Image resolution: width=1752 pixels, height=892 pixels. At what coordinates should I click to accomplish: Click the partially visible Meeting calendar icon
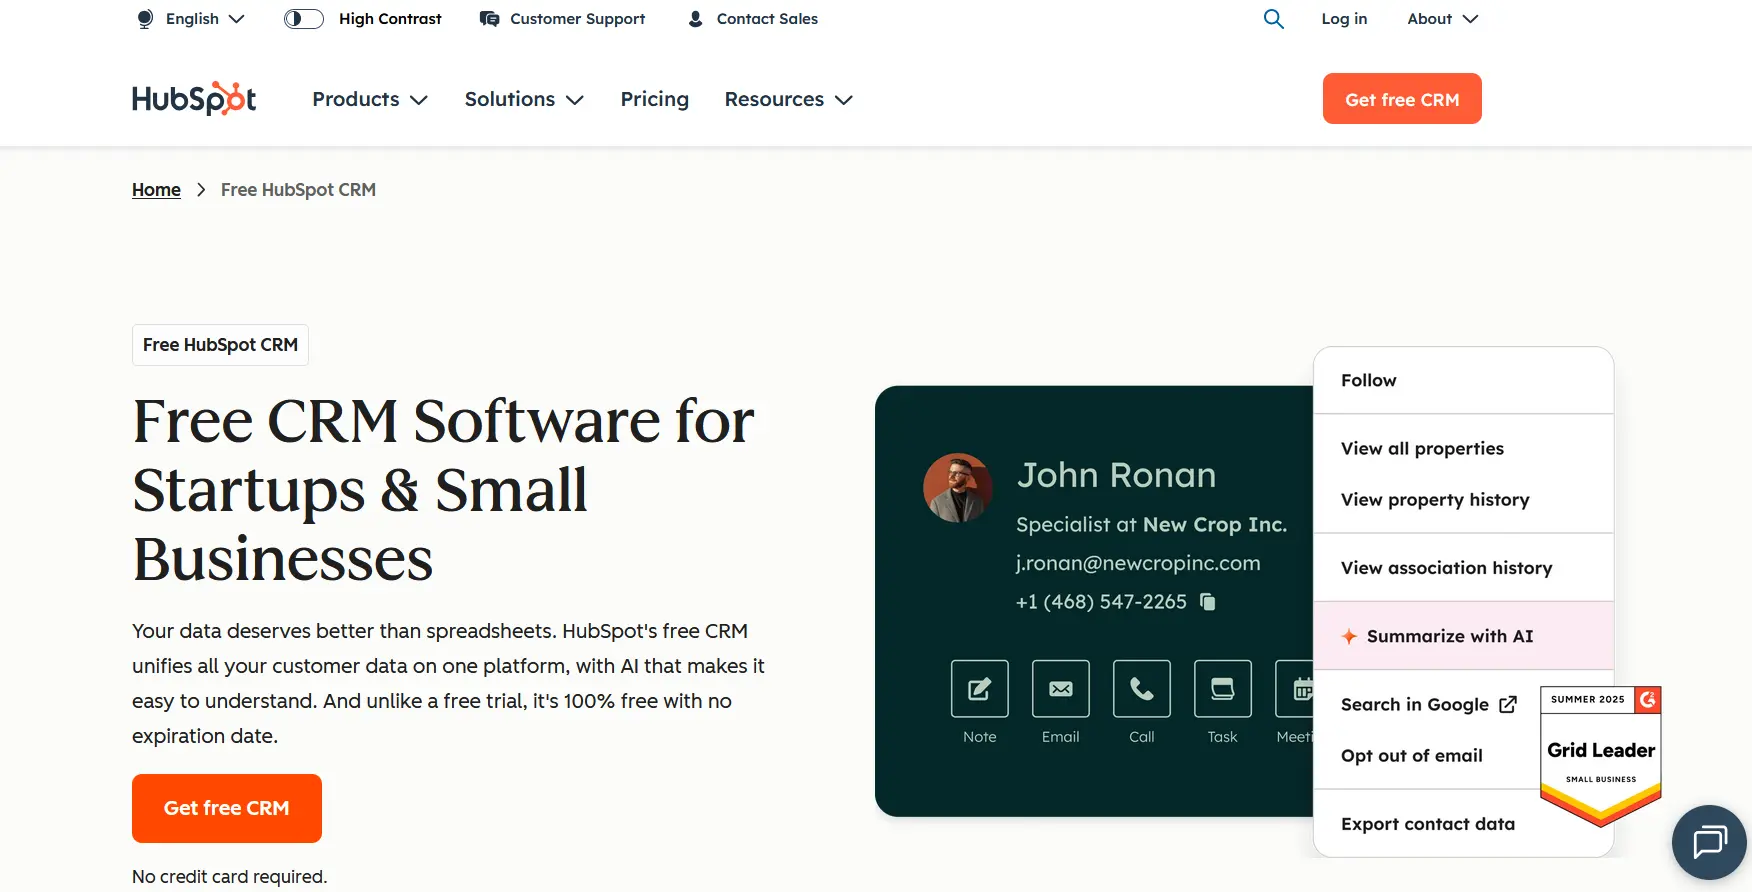(1295, 688)
